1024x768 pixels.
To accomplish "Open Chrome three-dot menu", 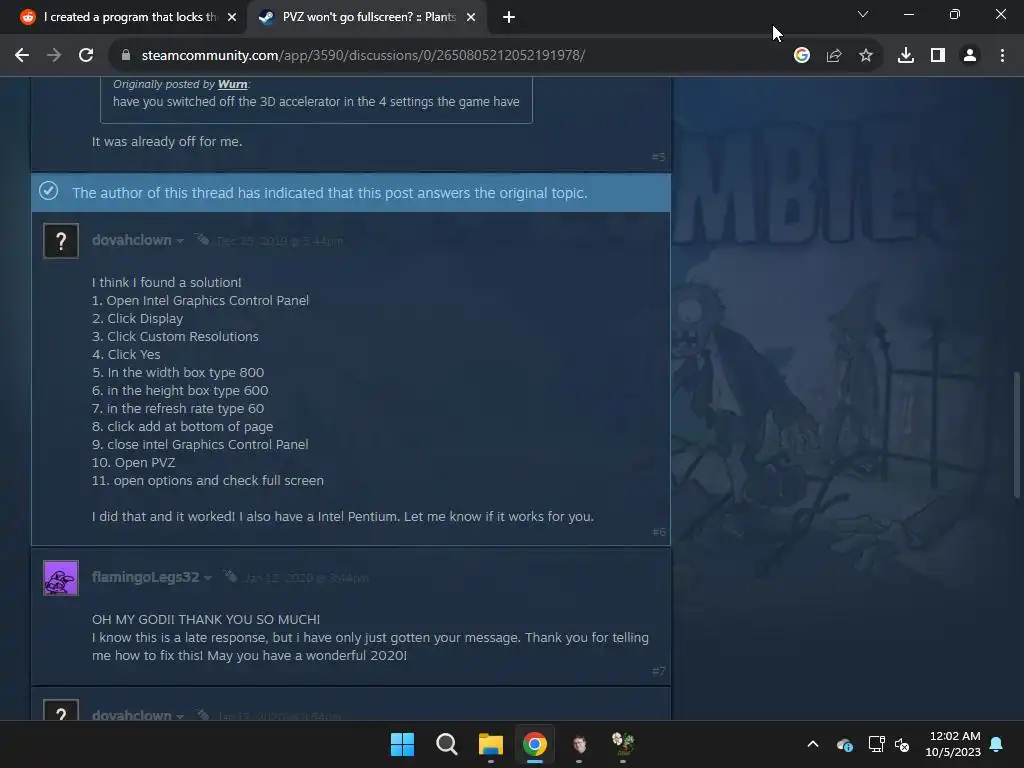I will coord(1002,56).
